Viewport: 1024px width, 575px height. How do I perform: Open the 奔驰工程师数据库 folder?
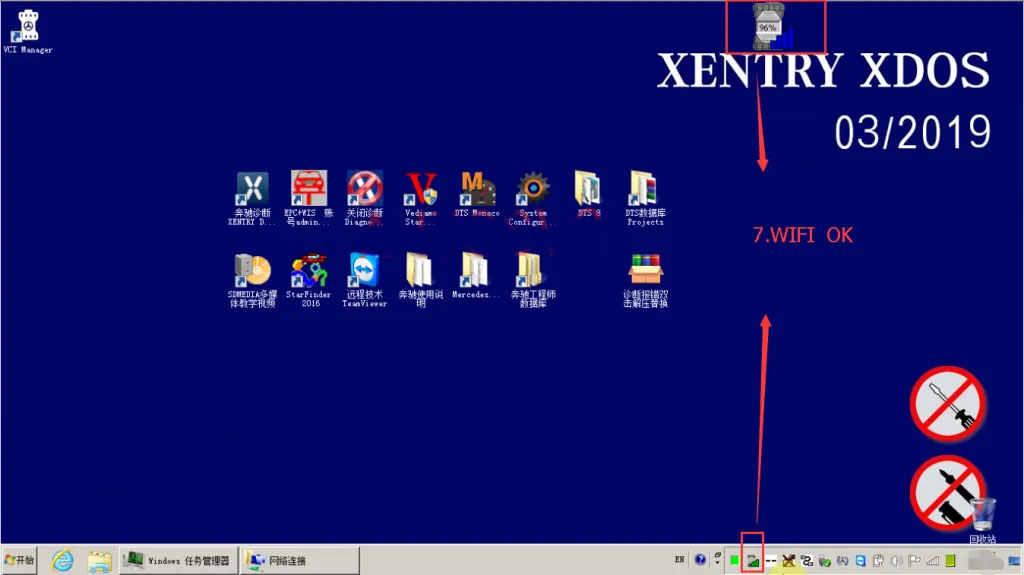533,280
